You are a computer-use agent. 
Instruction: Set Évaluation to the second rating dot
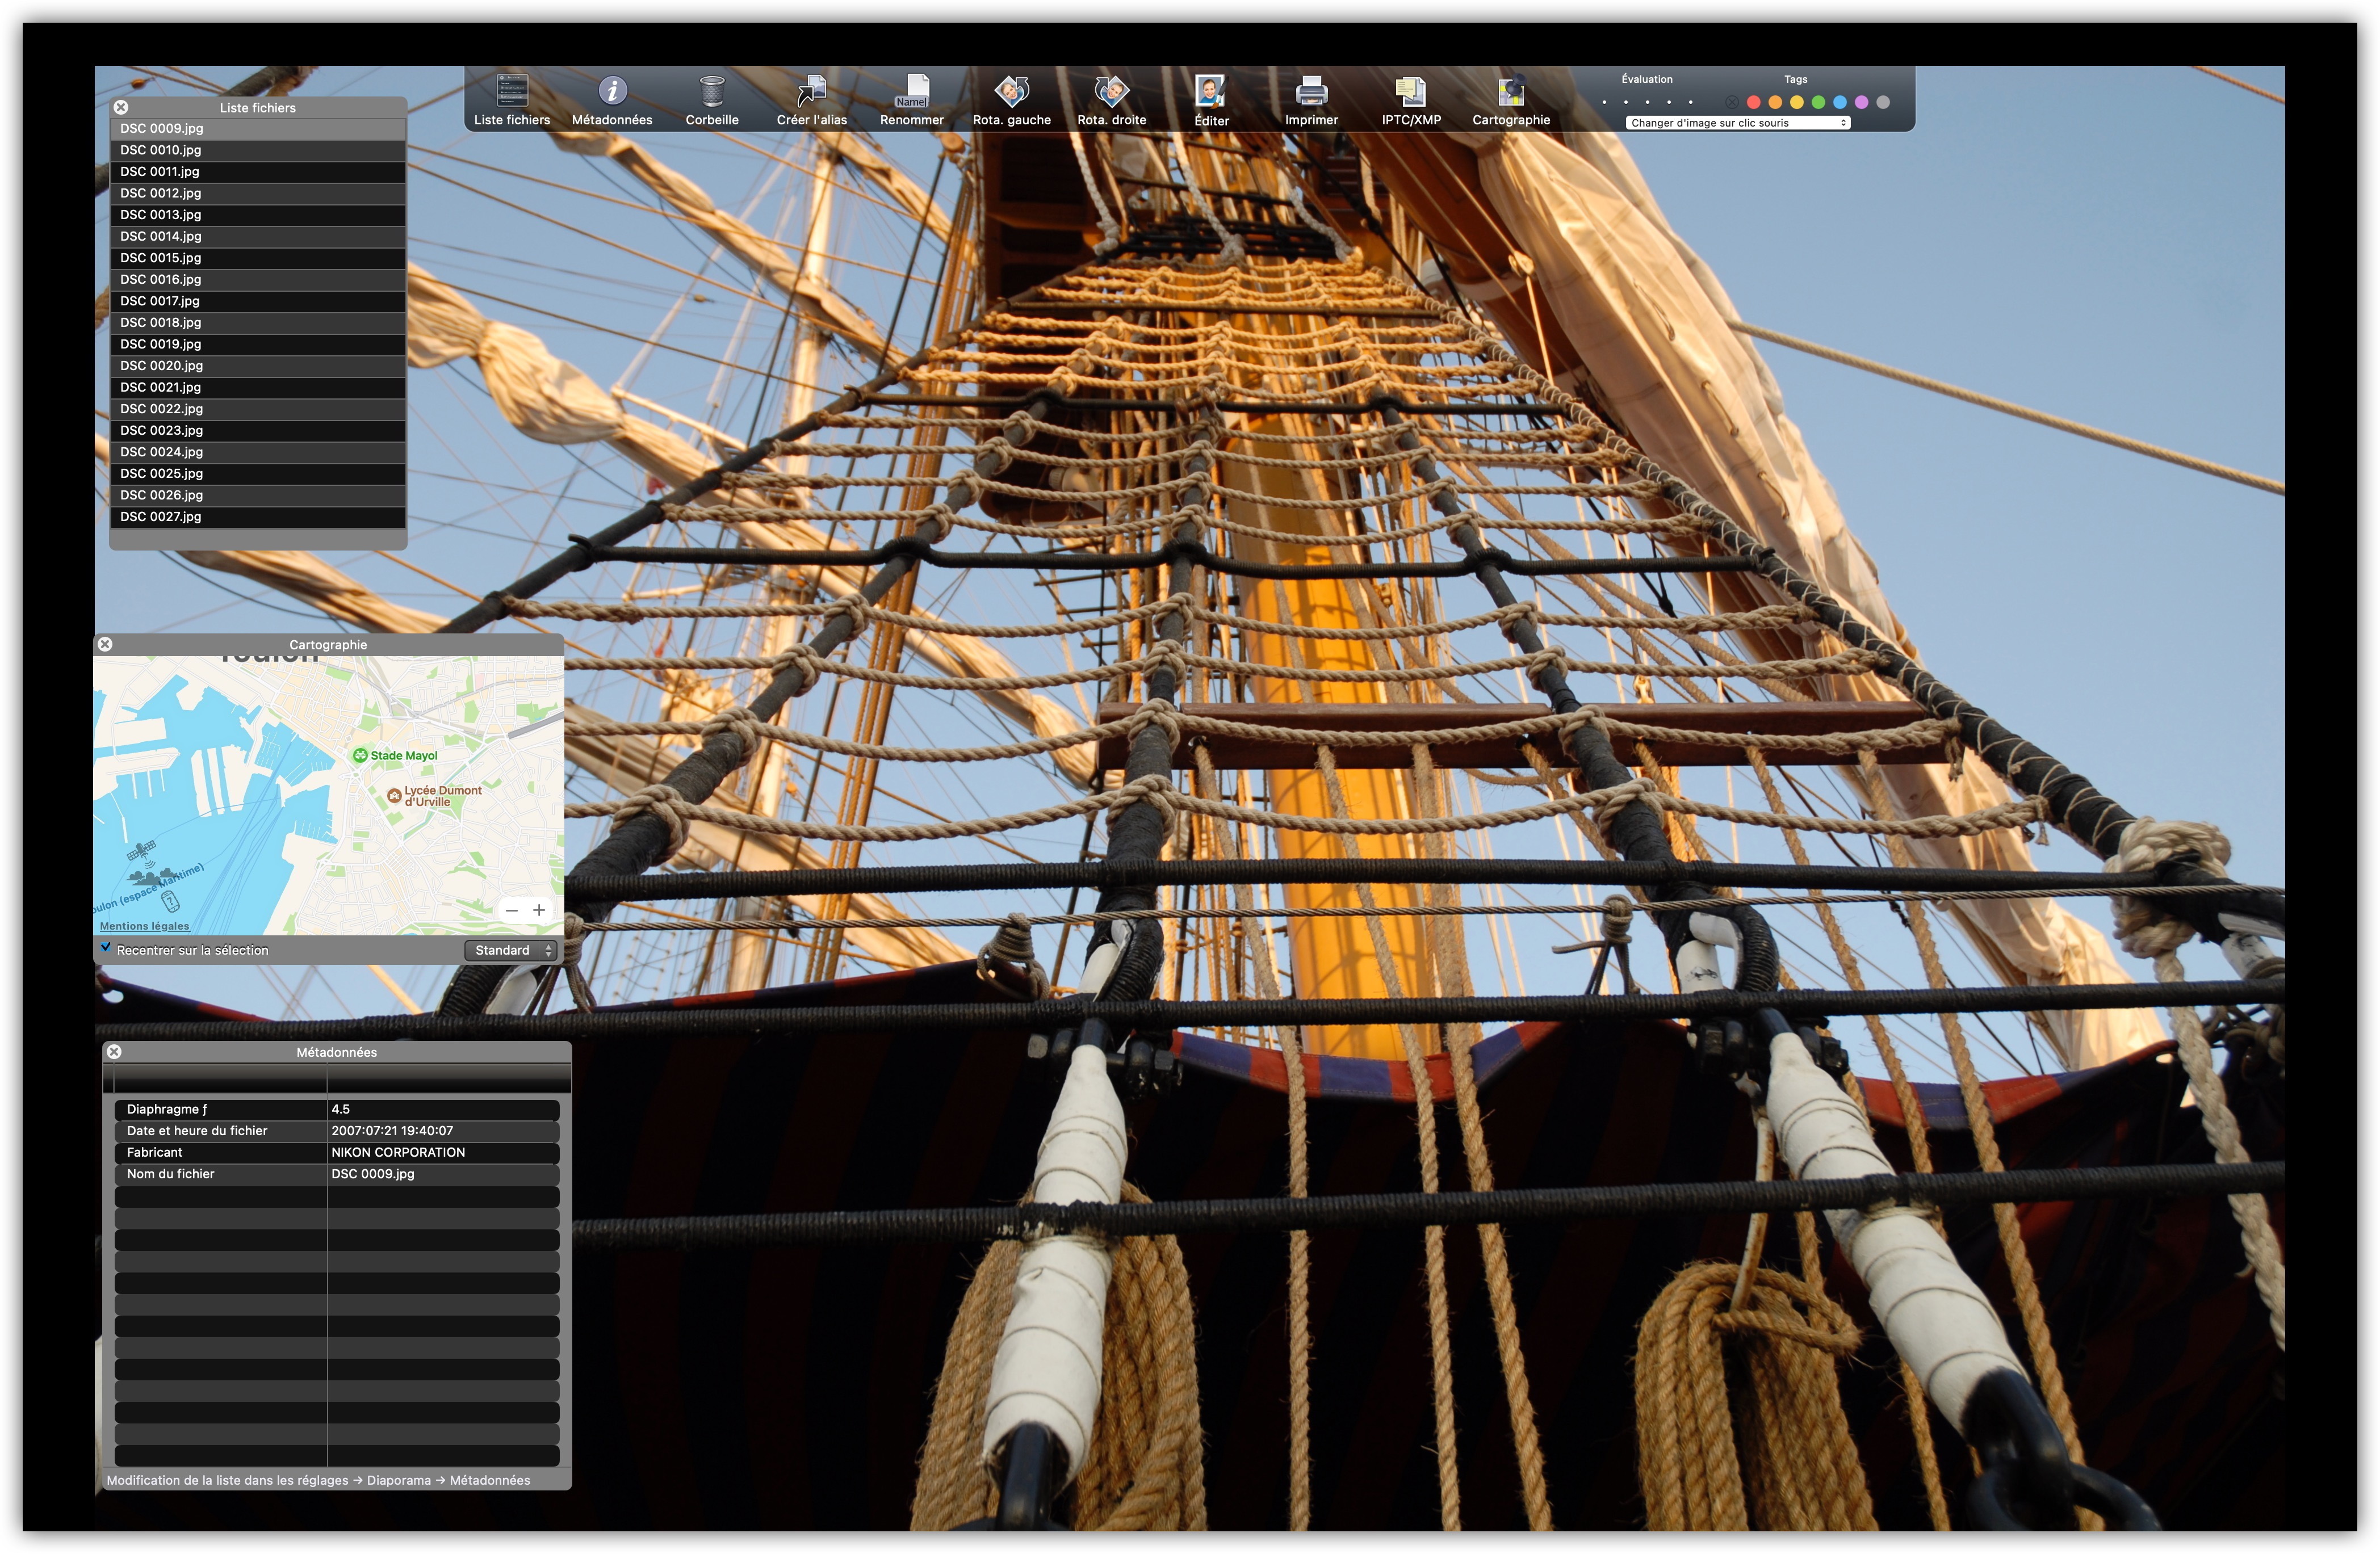[1626, 102]
